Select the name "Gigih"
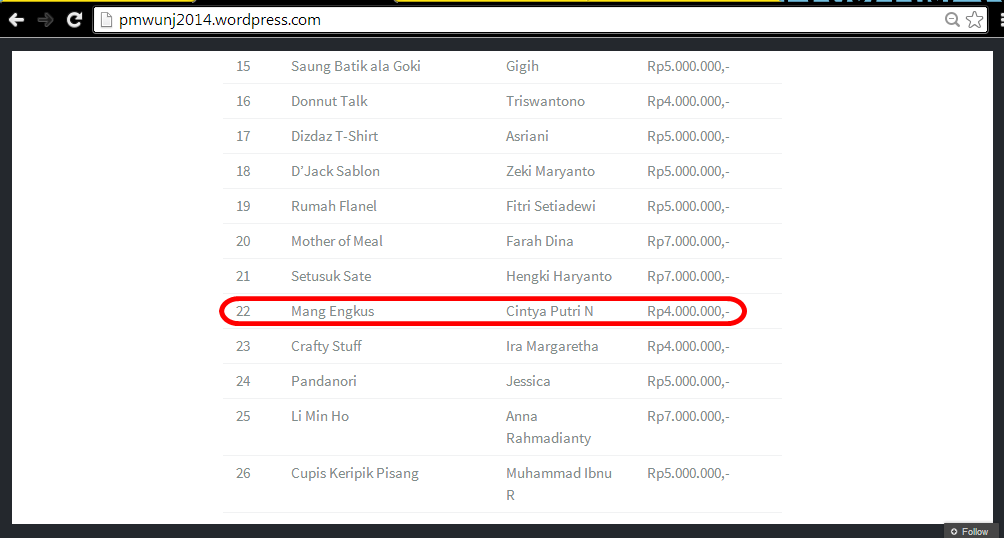Image resolution: width=1004 pixels, height=538 pixels. 522,66
